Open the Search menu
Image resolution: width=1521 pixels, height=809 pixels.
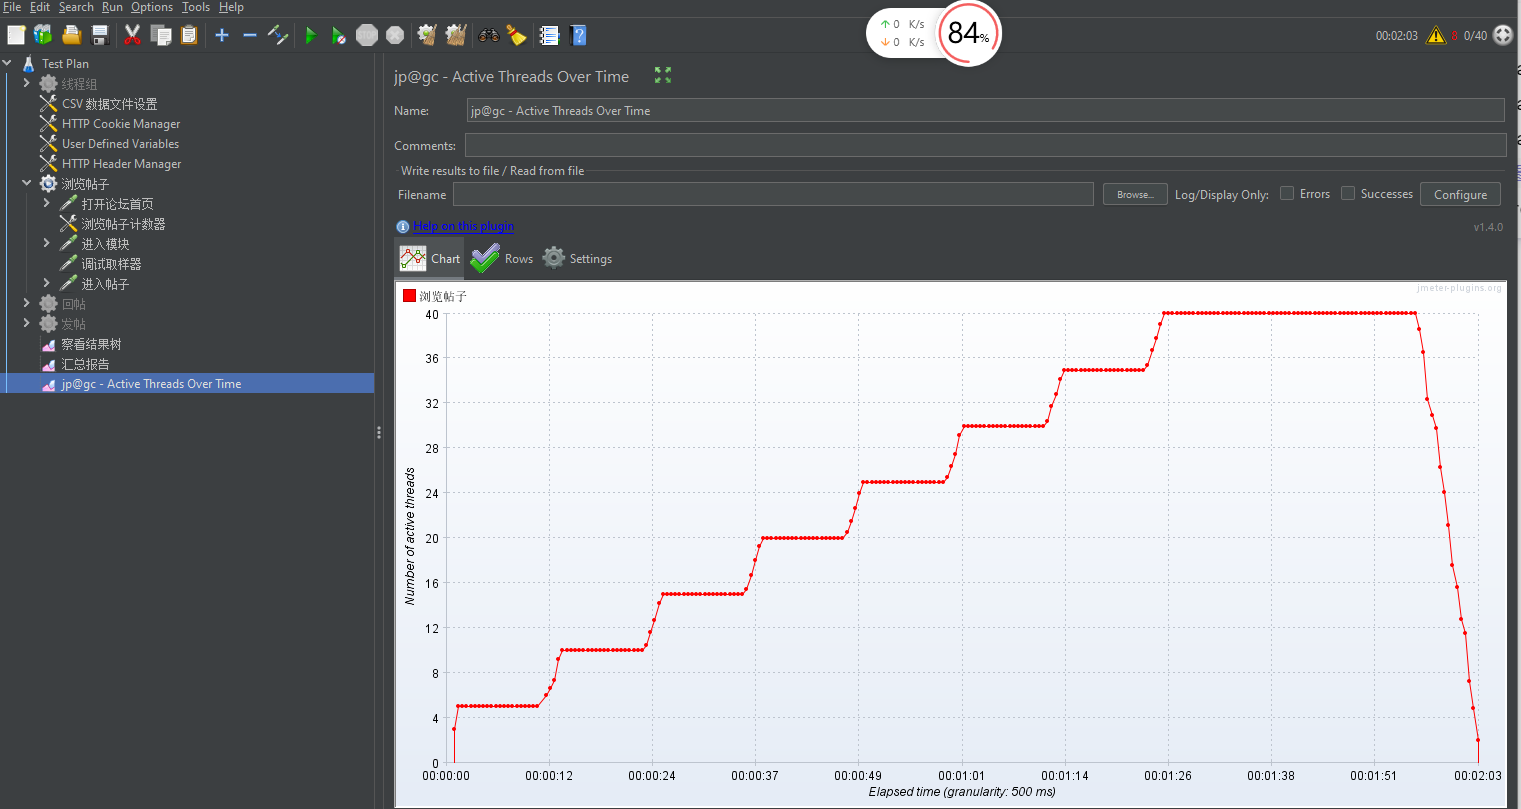click(76, 7)
